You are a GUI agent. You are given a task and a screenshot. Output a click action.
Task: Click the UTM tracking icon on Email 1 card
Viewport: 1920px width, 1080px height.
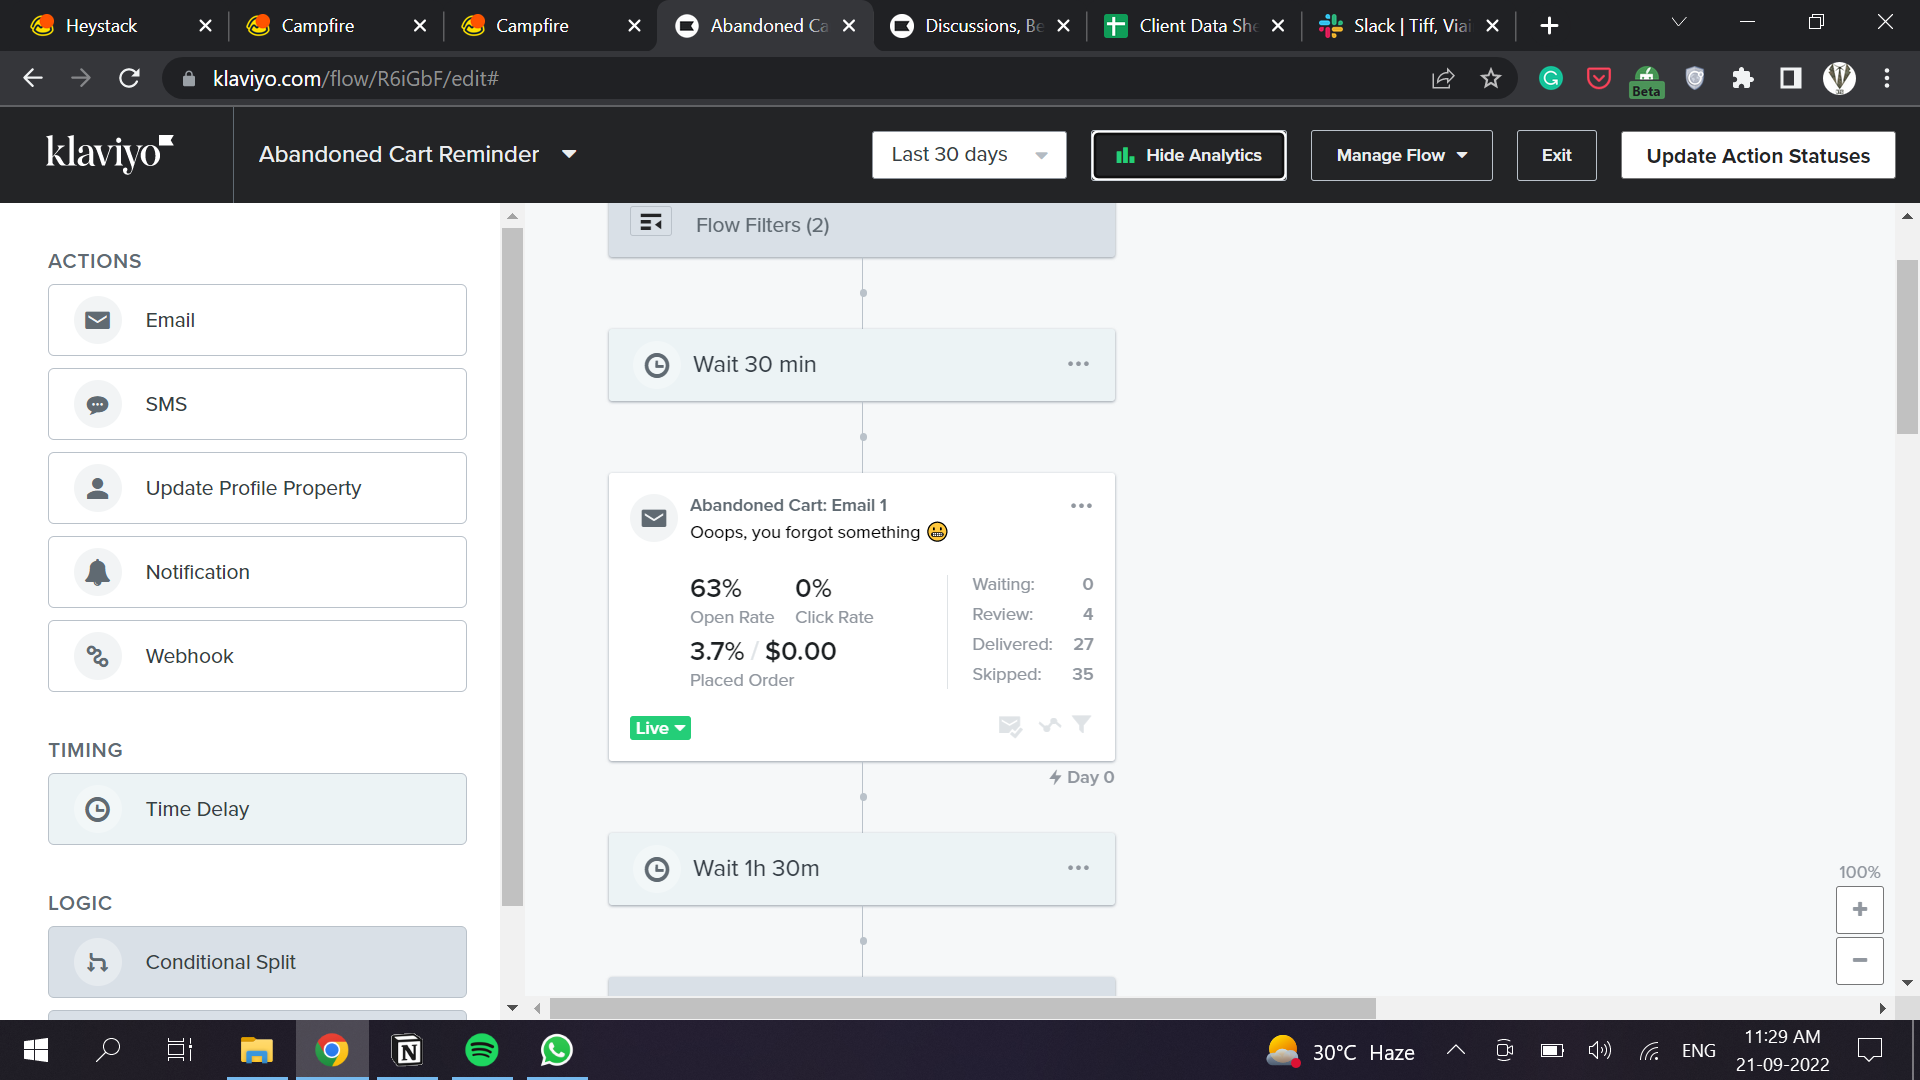[1049, 725]
